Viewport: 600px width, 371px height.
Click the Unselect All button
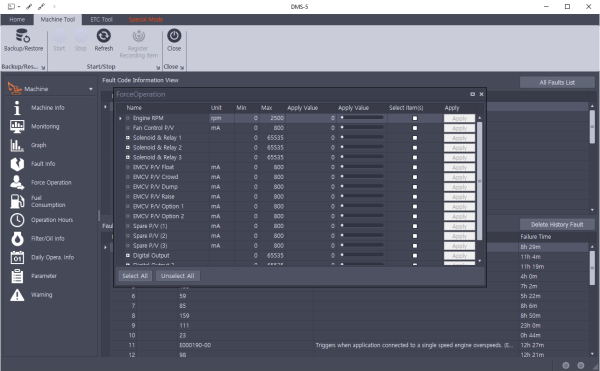(178, 276)
